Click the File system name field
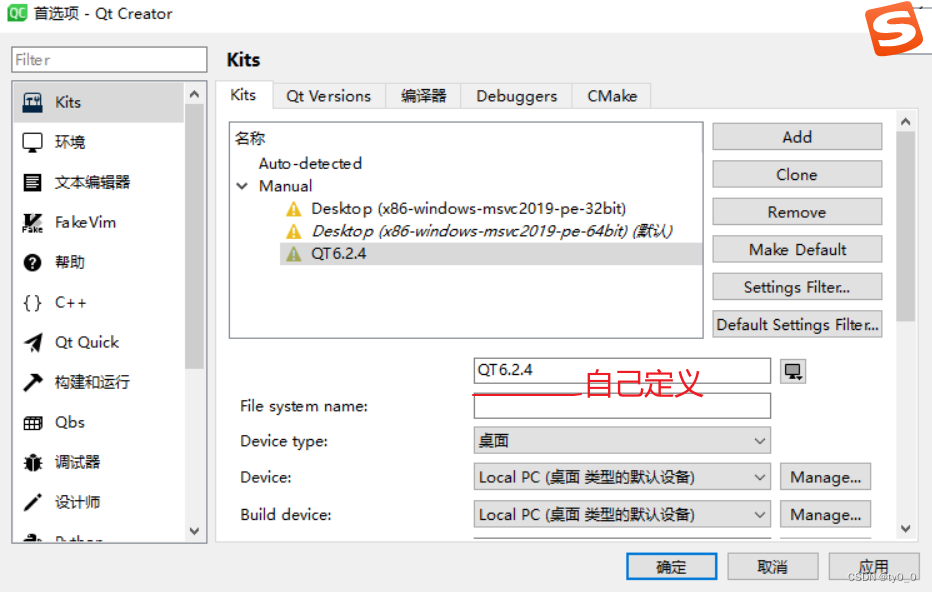This screenshot has width=932, height=592. (622, 406)
